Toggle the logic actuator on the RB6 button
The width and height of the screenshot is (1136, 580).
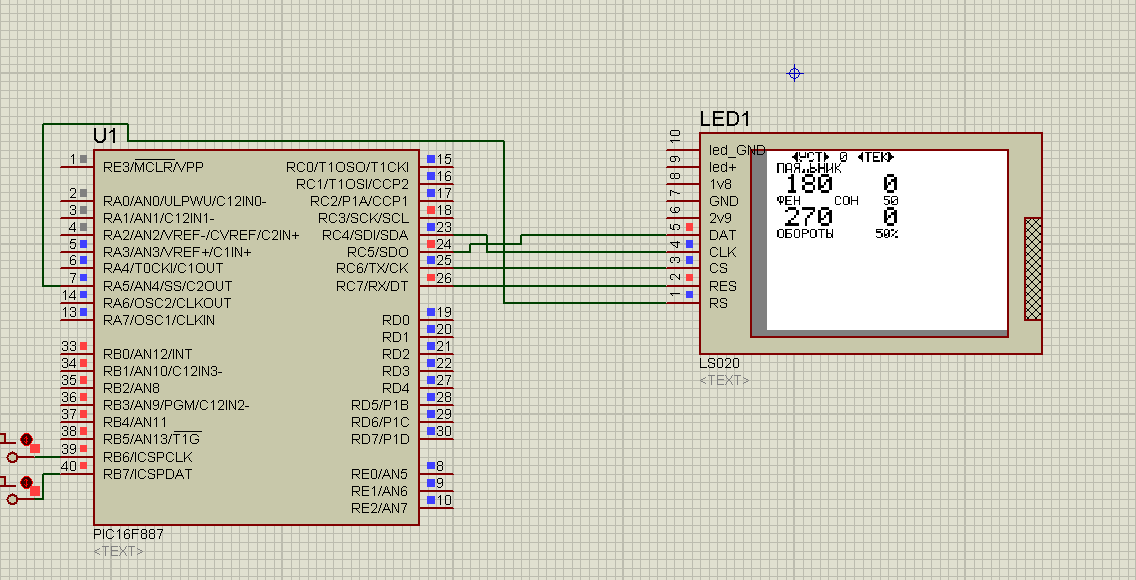point(26,440)
